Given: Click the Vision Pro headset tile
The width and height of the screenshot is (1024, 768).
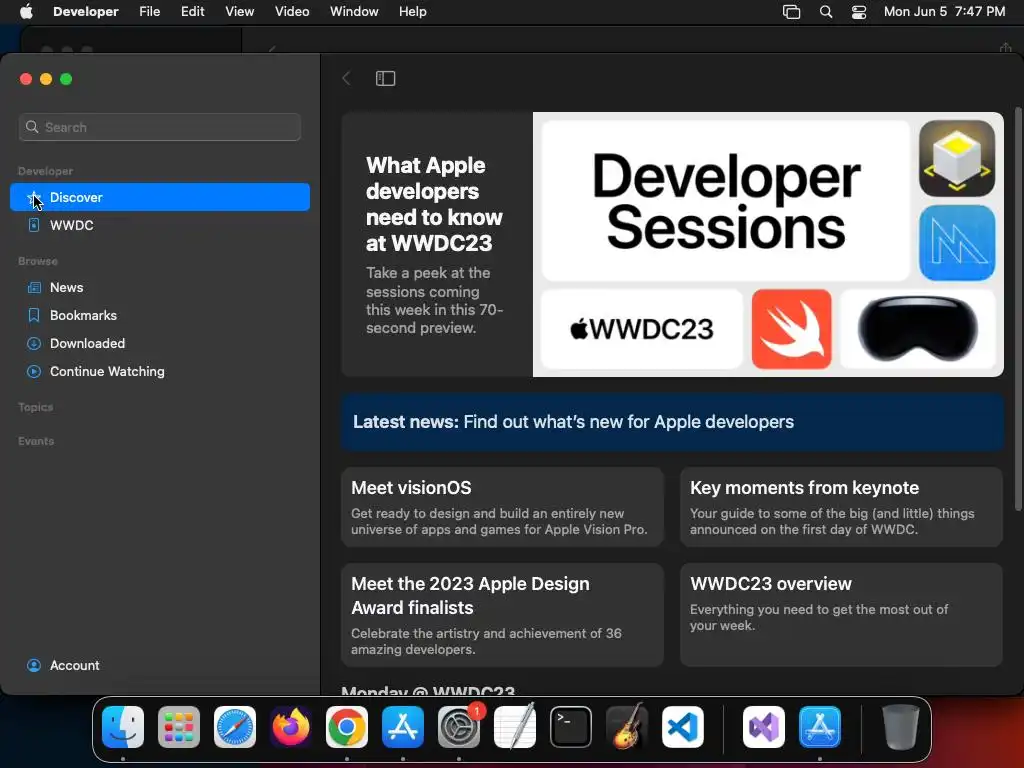Looking at the screenshot, I should pyautogui.click(x=918, y=329).
